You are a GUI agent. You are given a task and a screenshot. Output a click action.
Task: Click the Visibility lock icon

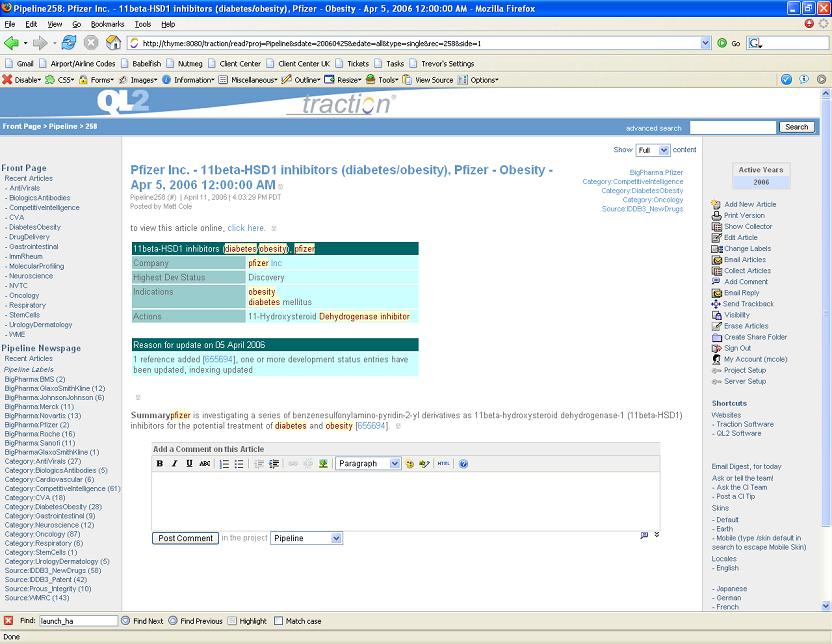pyautogui.click(x=716, y=315)
